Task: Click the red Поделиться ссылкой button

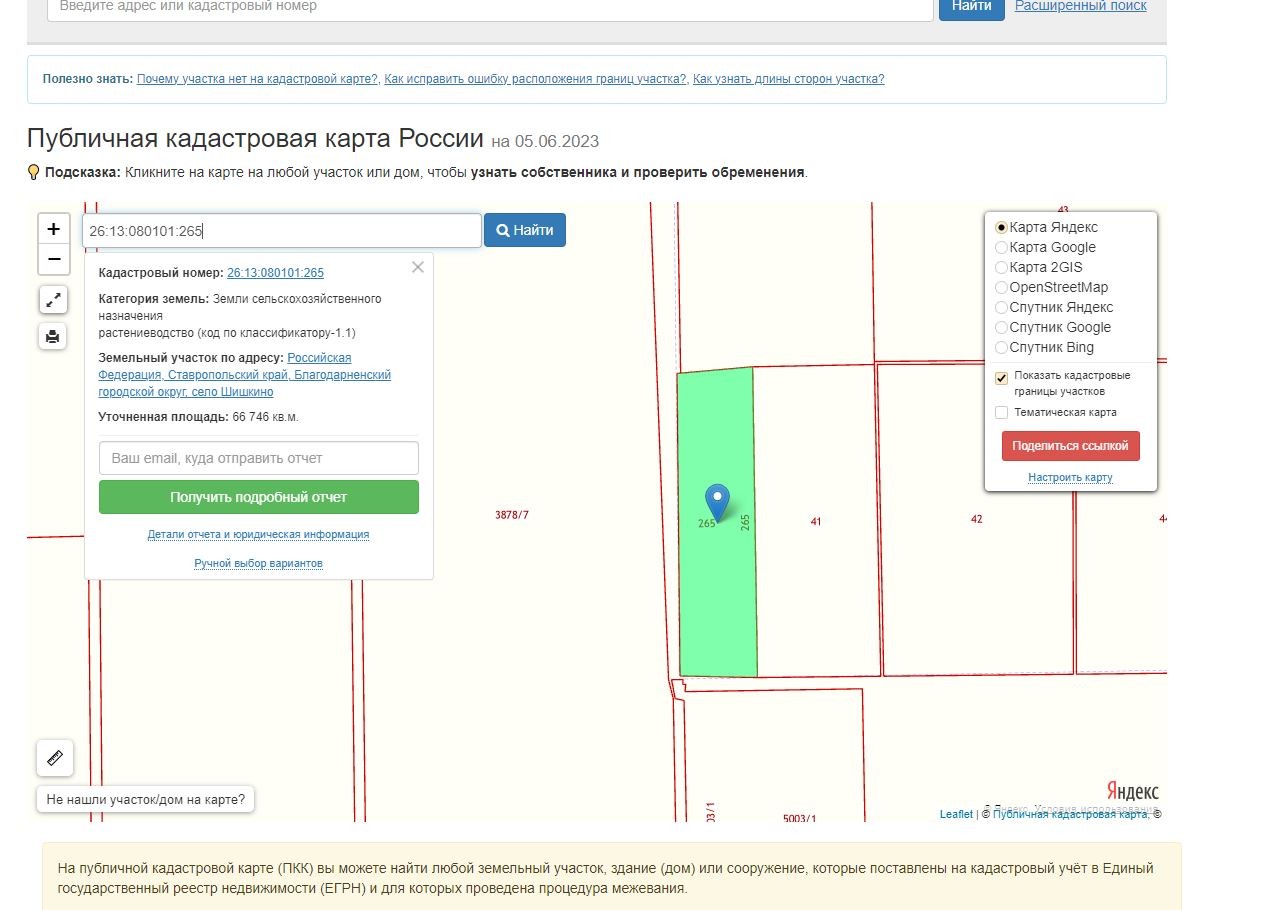Action: click(1070, 446)
